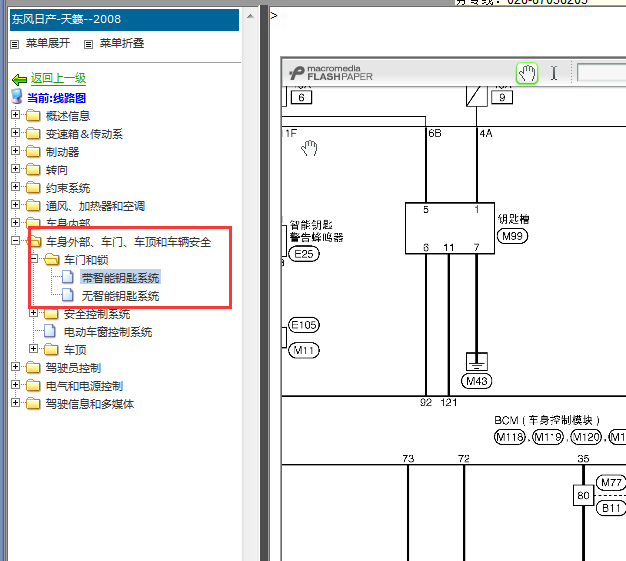Viewport: 626px width, 561px height.
Task: Select the FlashPaper hand pan tool
Action: point(527,73)
